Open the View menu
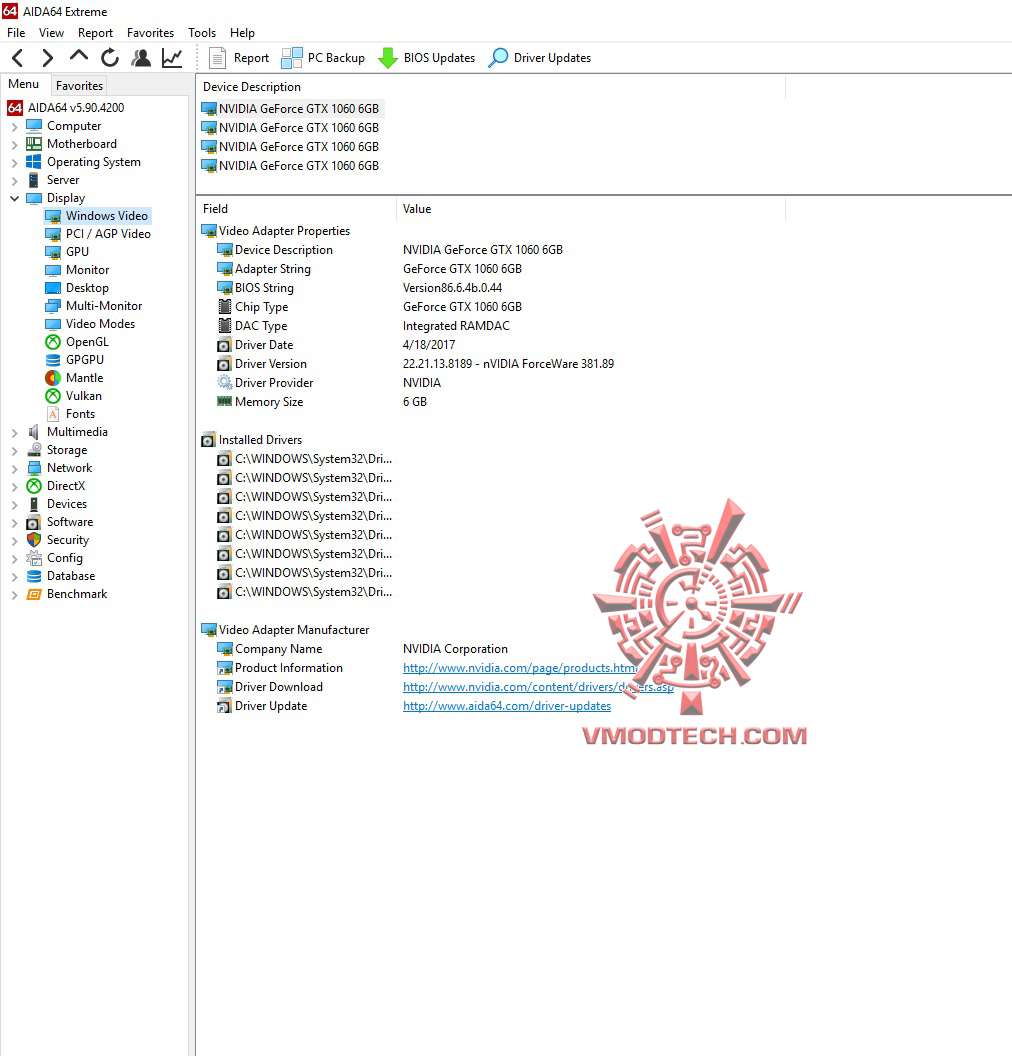 tap(51, 33)
